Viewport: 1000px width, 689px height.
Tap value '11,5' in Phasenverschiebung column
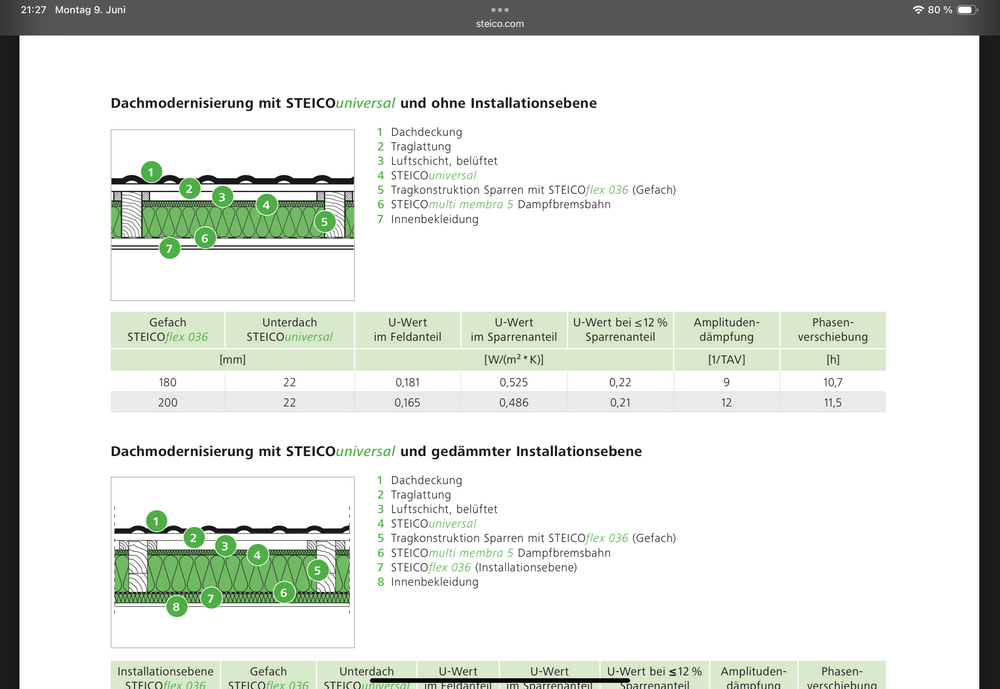click(x=833, y=403)
